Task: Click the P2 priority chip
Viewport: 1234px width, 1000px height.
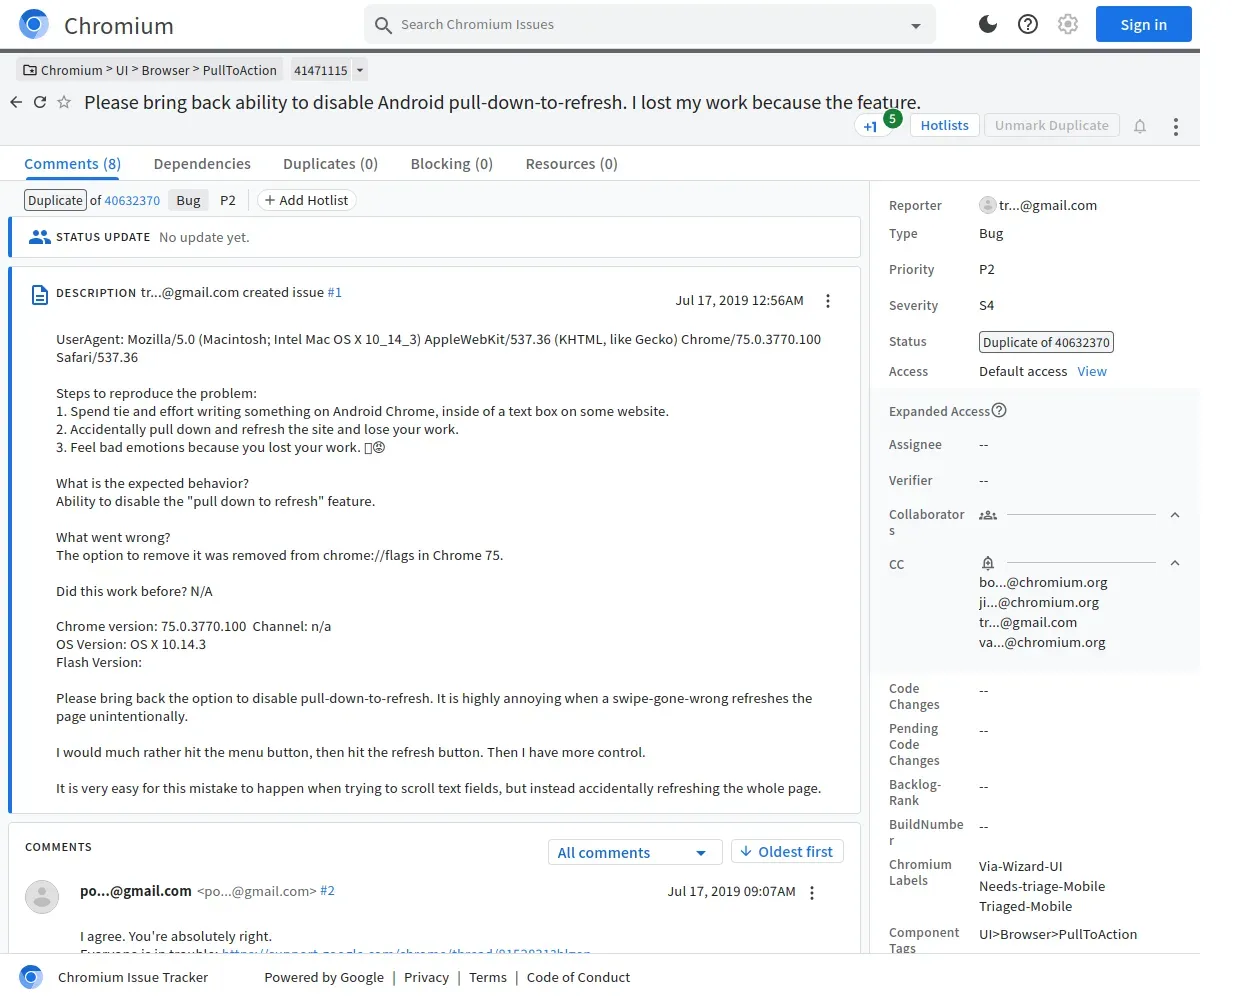Action: 228,200
